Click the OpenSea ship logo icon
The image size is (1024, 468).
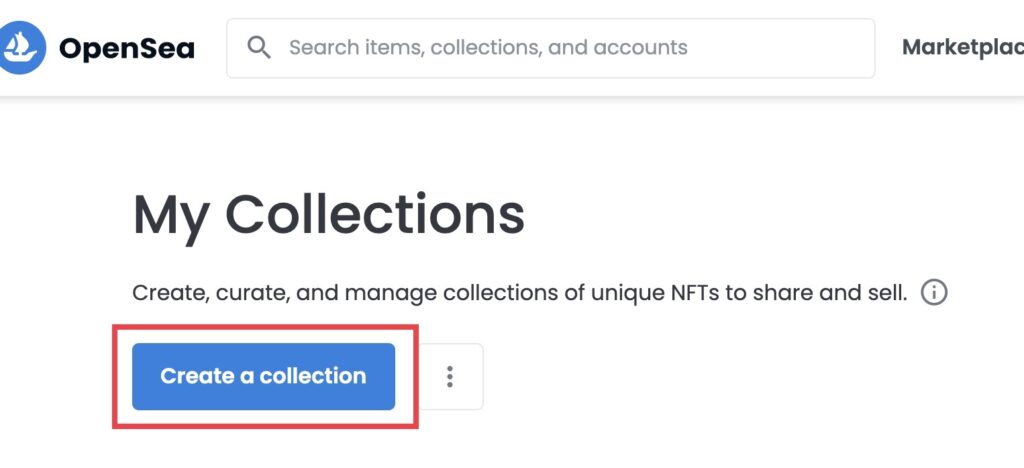click(x=22, y=48)
